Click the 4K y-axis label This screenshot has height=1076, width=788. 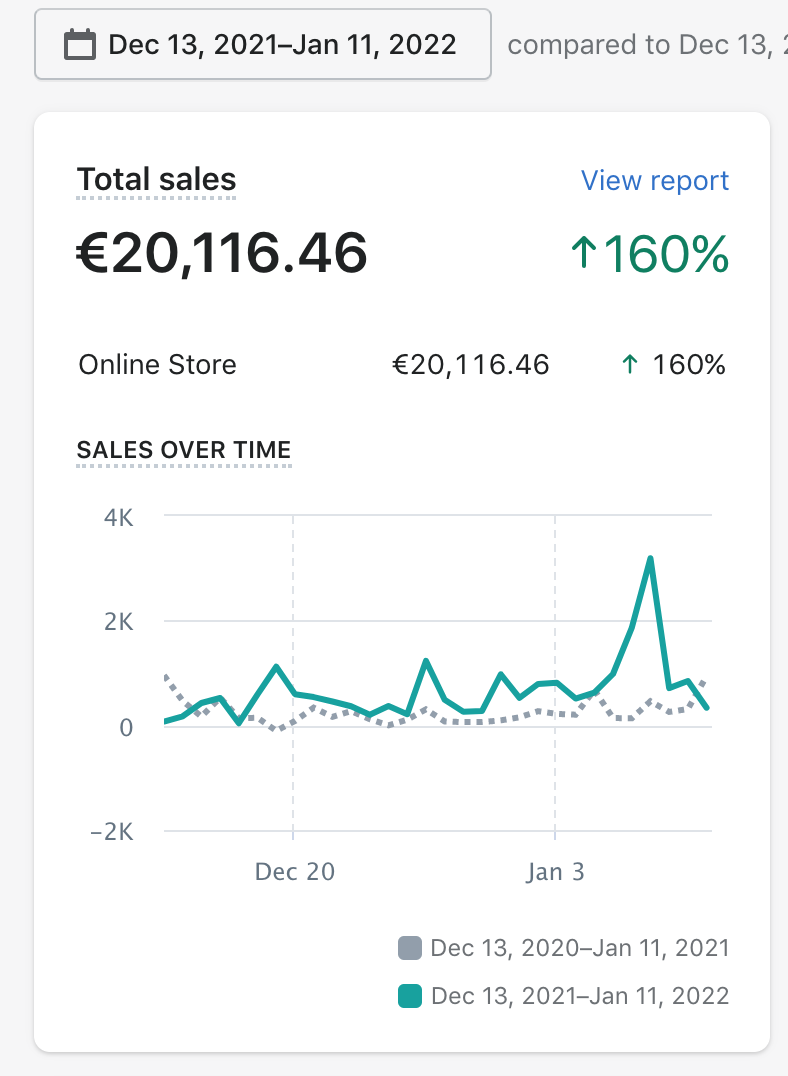click(x=118, y=517)
